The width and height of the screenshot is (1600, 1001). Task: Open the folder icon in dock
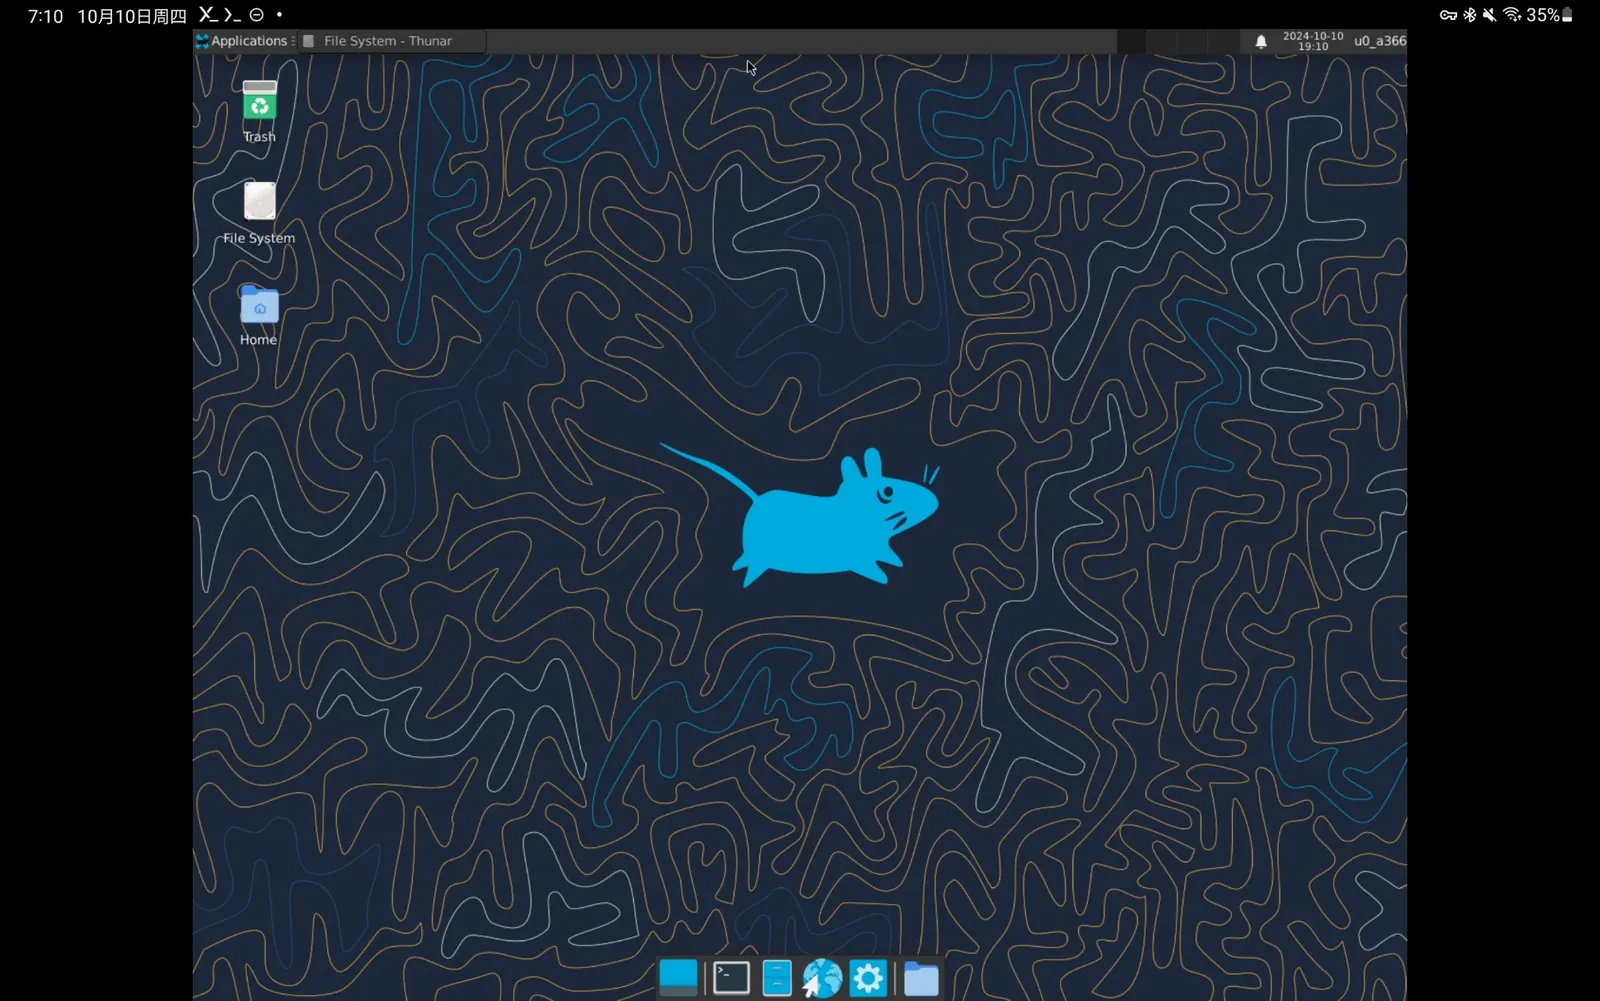click(x=921, y=979)
